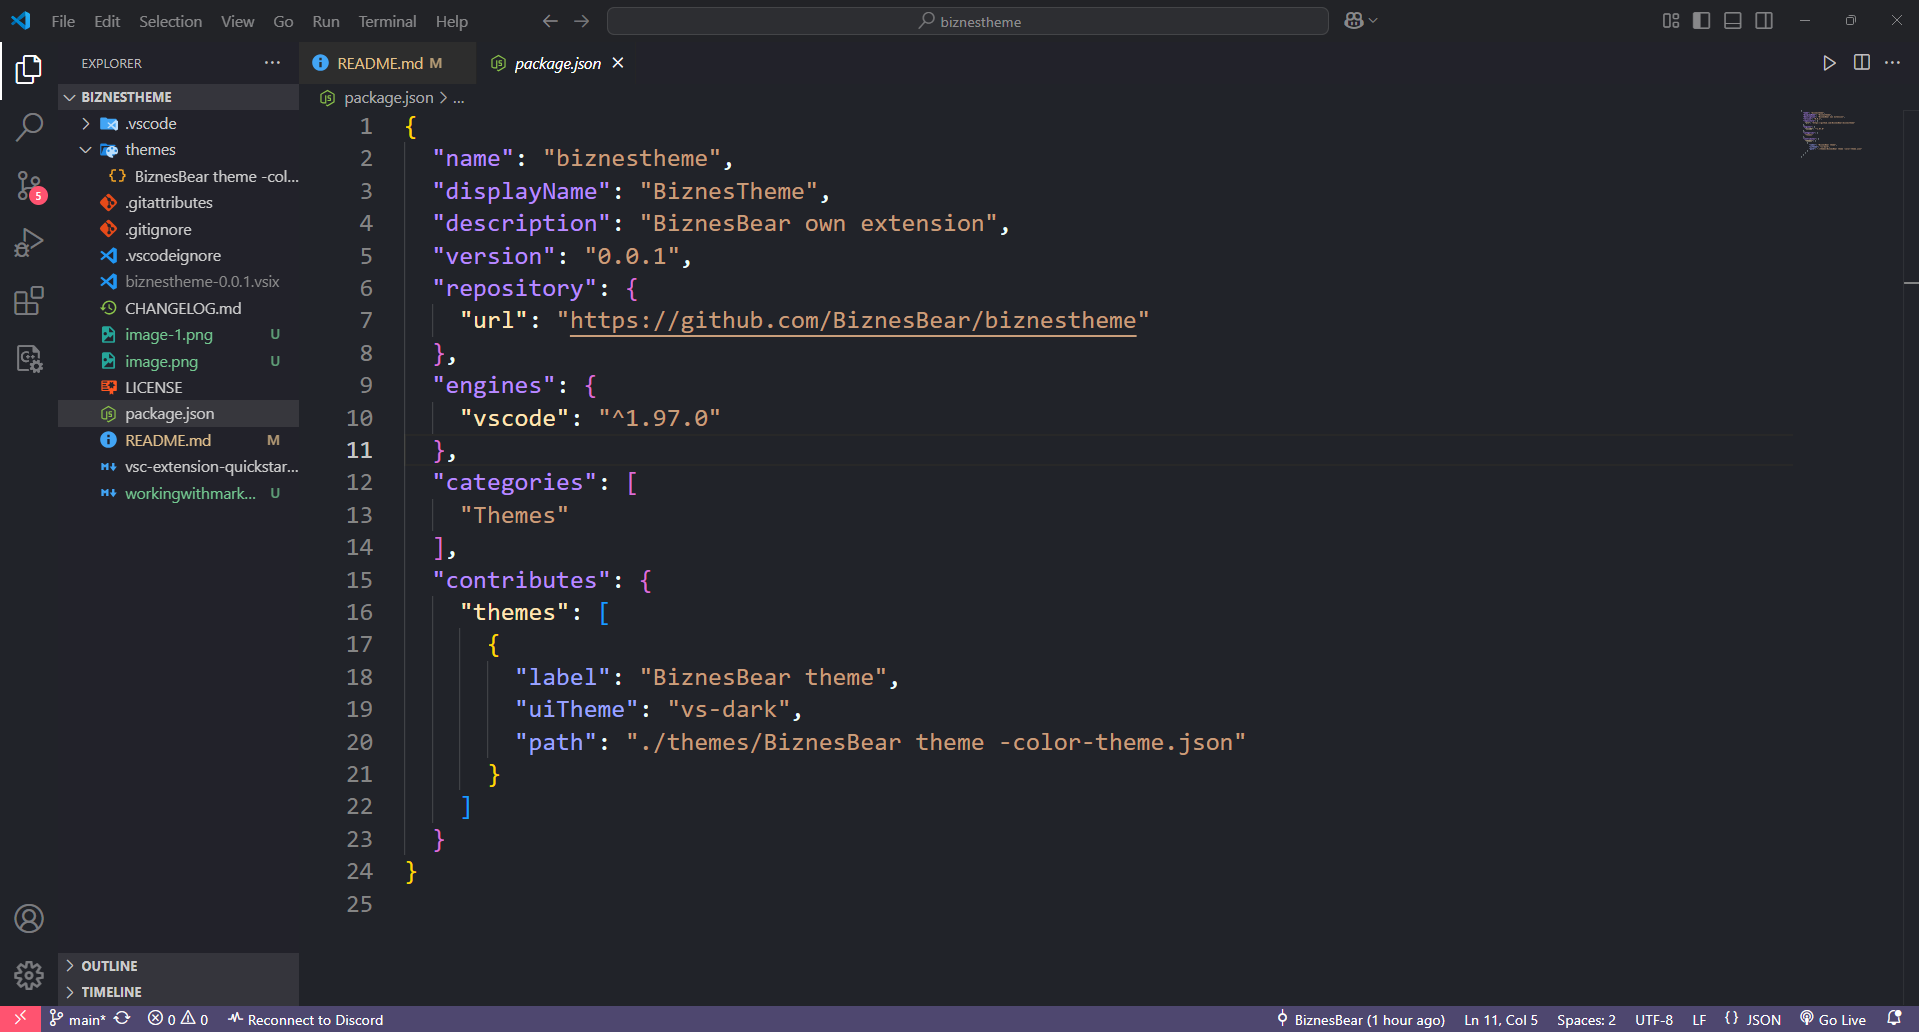Open the Run and Debug view
Viewport: 1919px width, 1032px height.
[29, 243]
